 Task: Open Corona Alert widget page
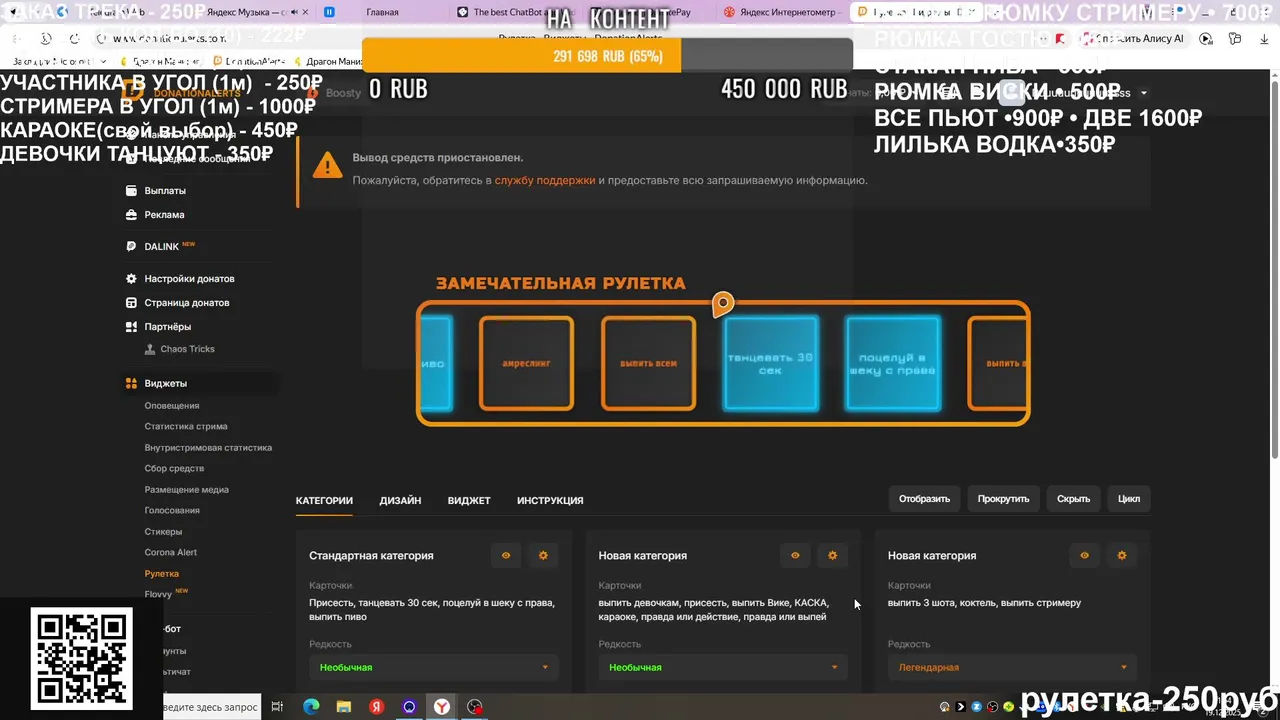coord(171,552)
